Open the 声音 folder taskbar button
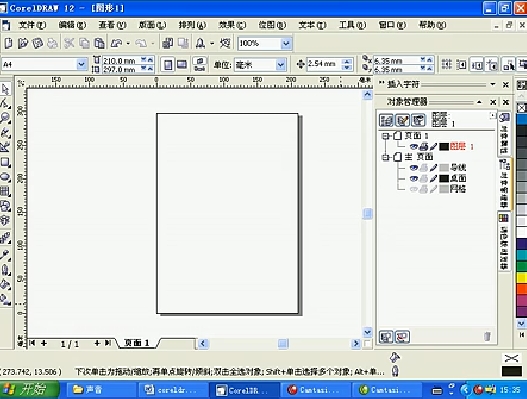 [x=102, y=390]
